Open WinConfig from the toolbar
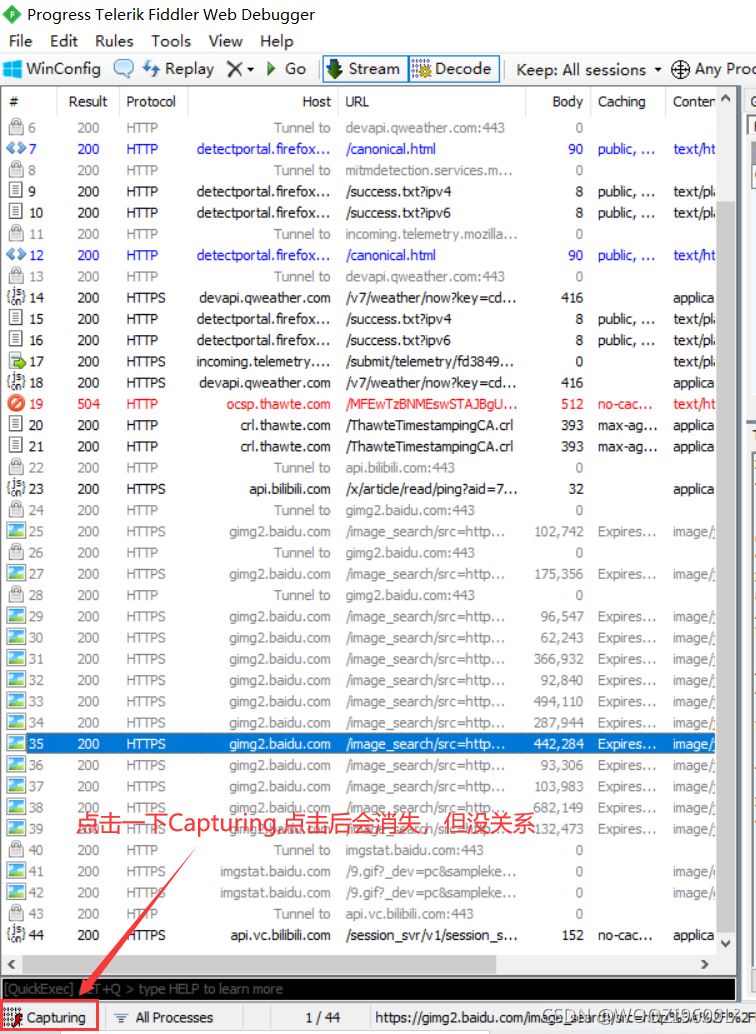 tap(52, 69)
